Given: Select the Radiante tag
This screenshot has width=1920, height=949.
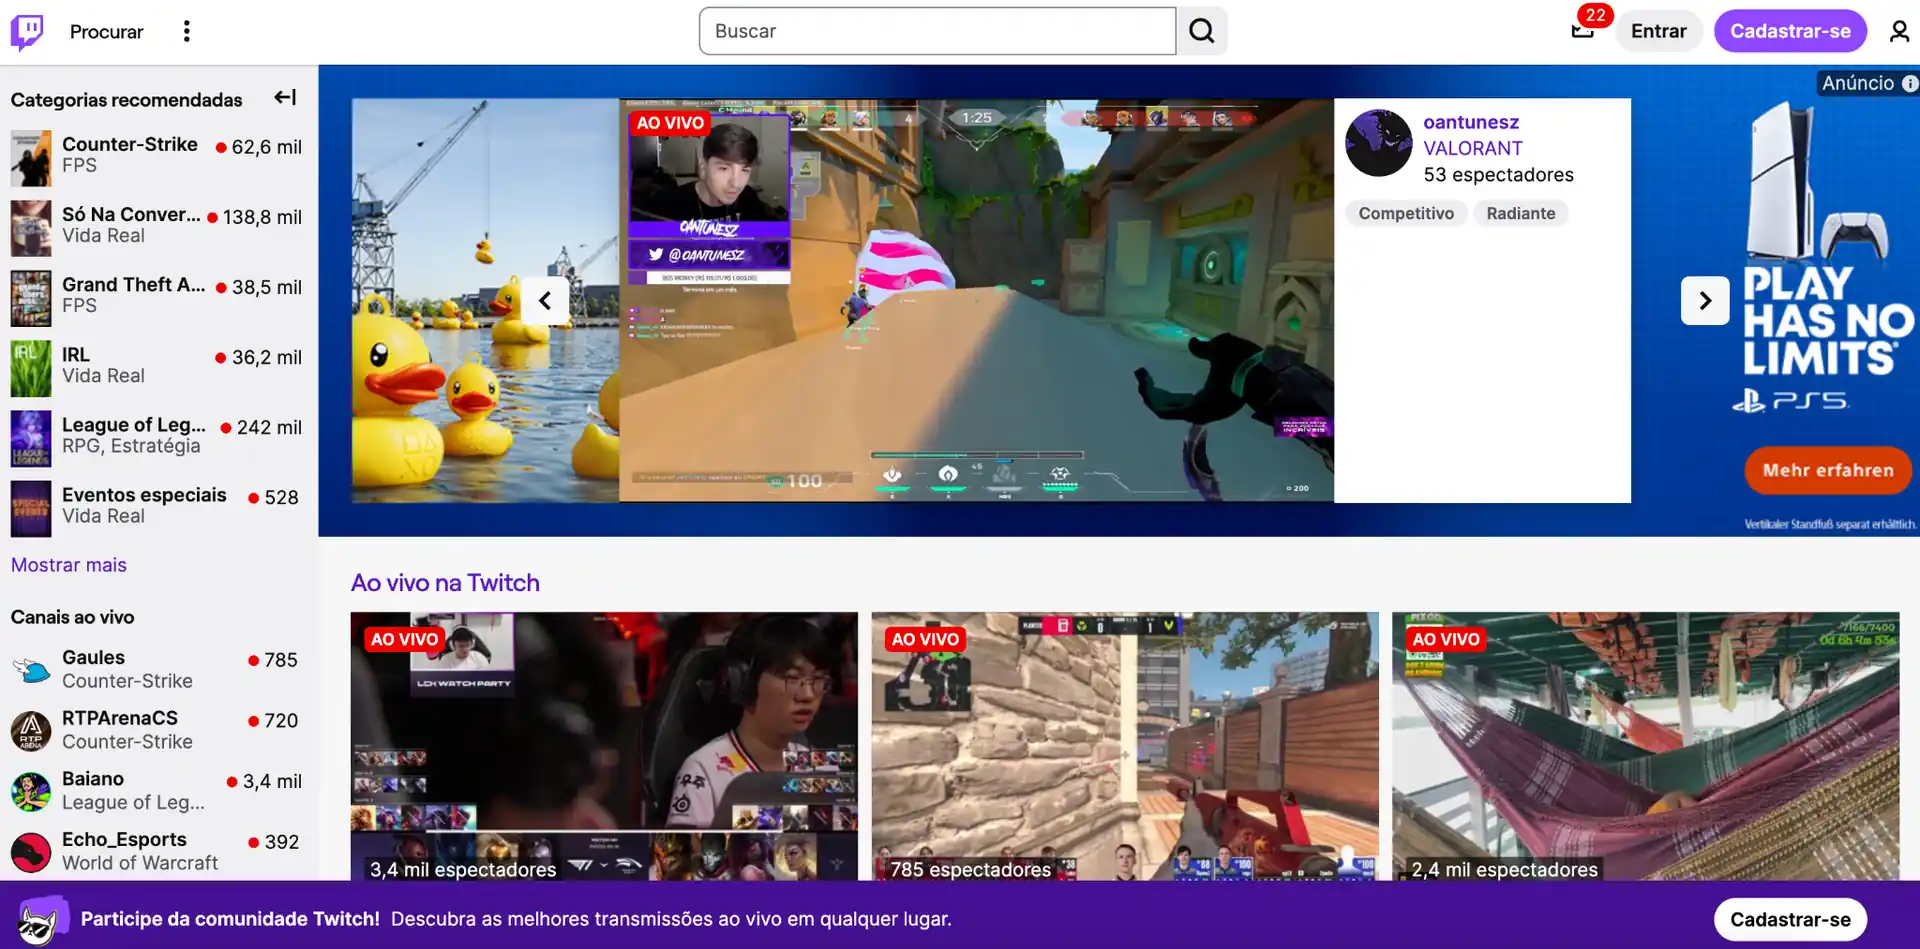Looking at the screenshot, I should (1521, 213).
